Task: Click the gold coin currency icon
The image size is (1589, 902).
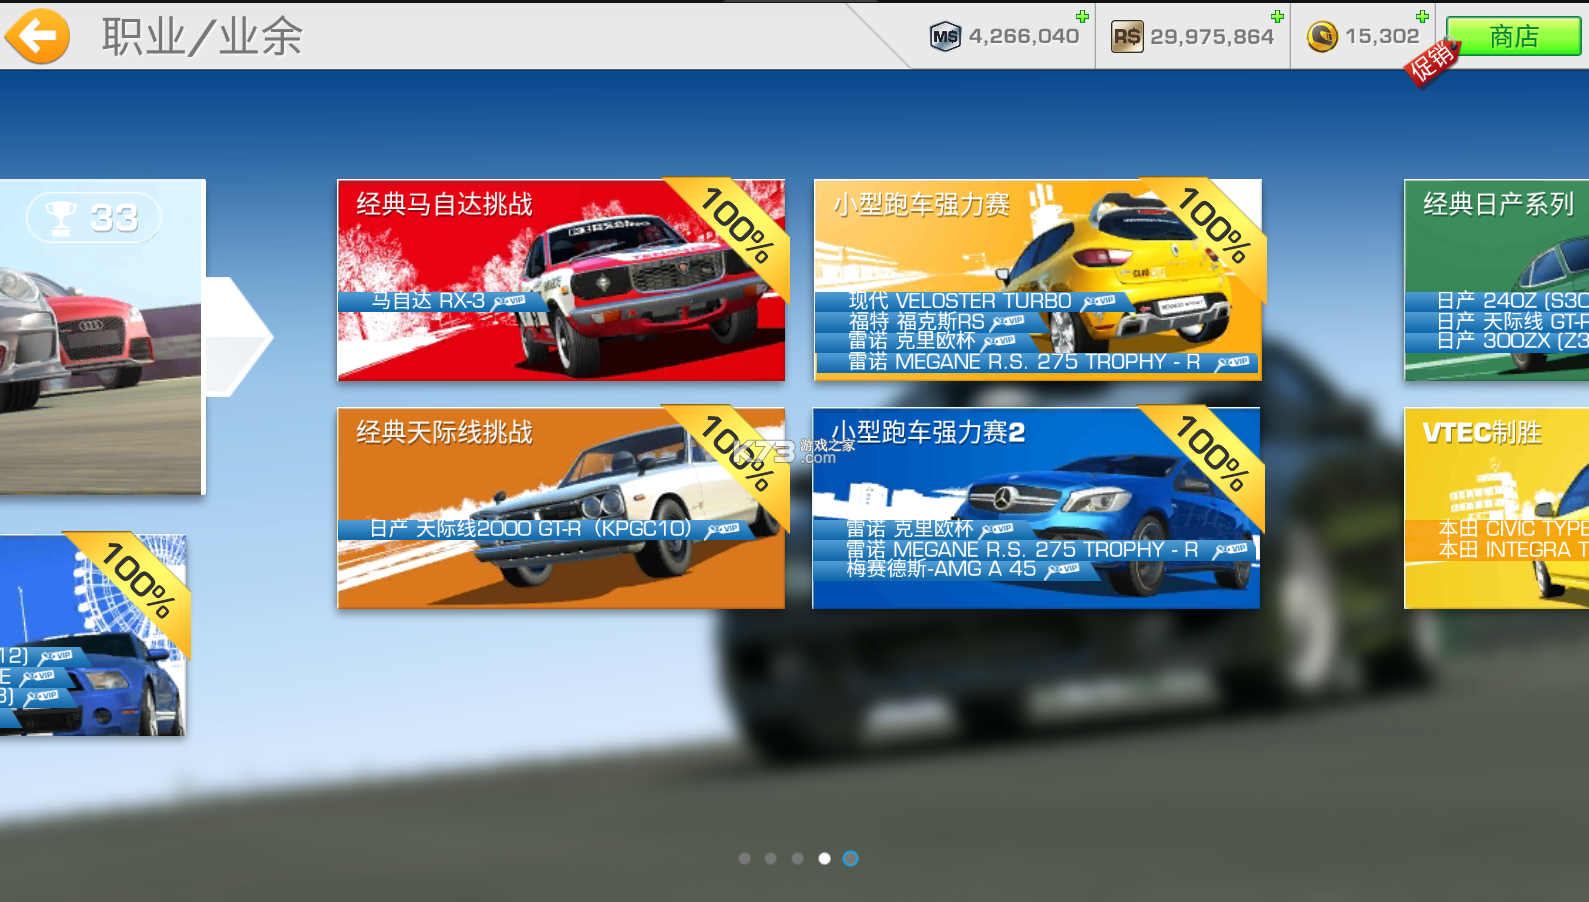Action: pyautogui.click(x=1322, y=37)
